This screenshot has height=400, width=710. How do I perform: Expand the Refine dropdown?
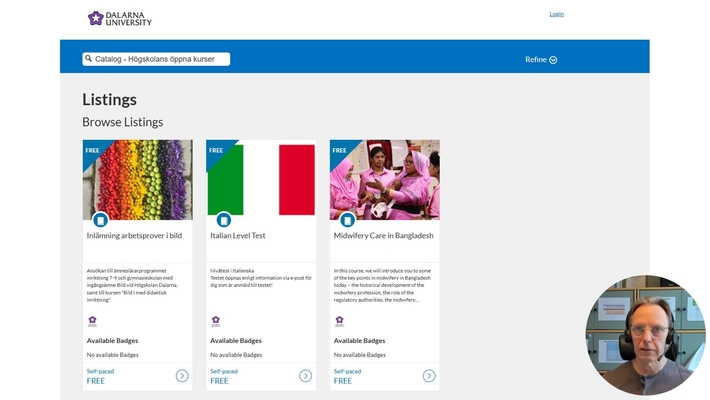pyautogui.click(x=541, y=59)
